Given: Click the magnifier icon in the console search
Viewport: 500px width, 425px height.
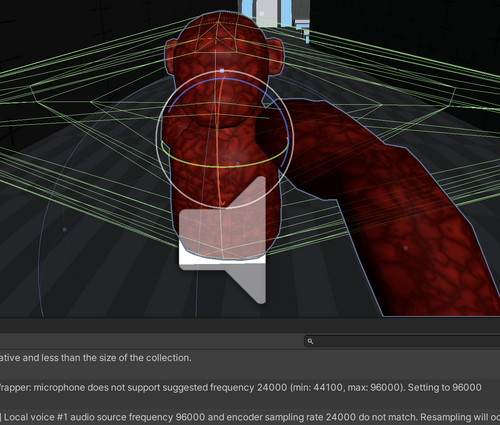Looking at the screenshot, I should point(310,341).
